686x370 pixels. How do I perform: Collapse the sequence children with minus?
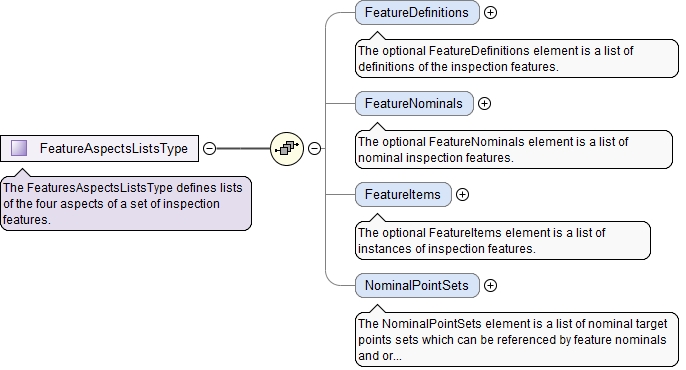pyautogui.click(x=314, y=149)
